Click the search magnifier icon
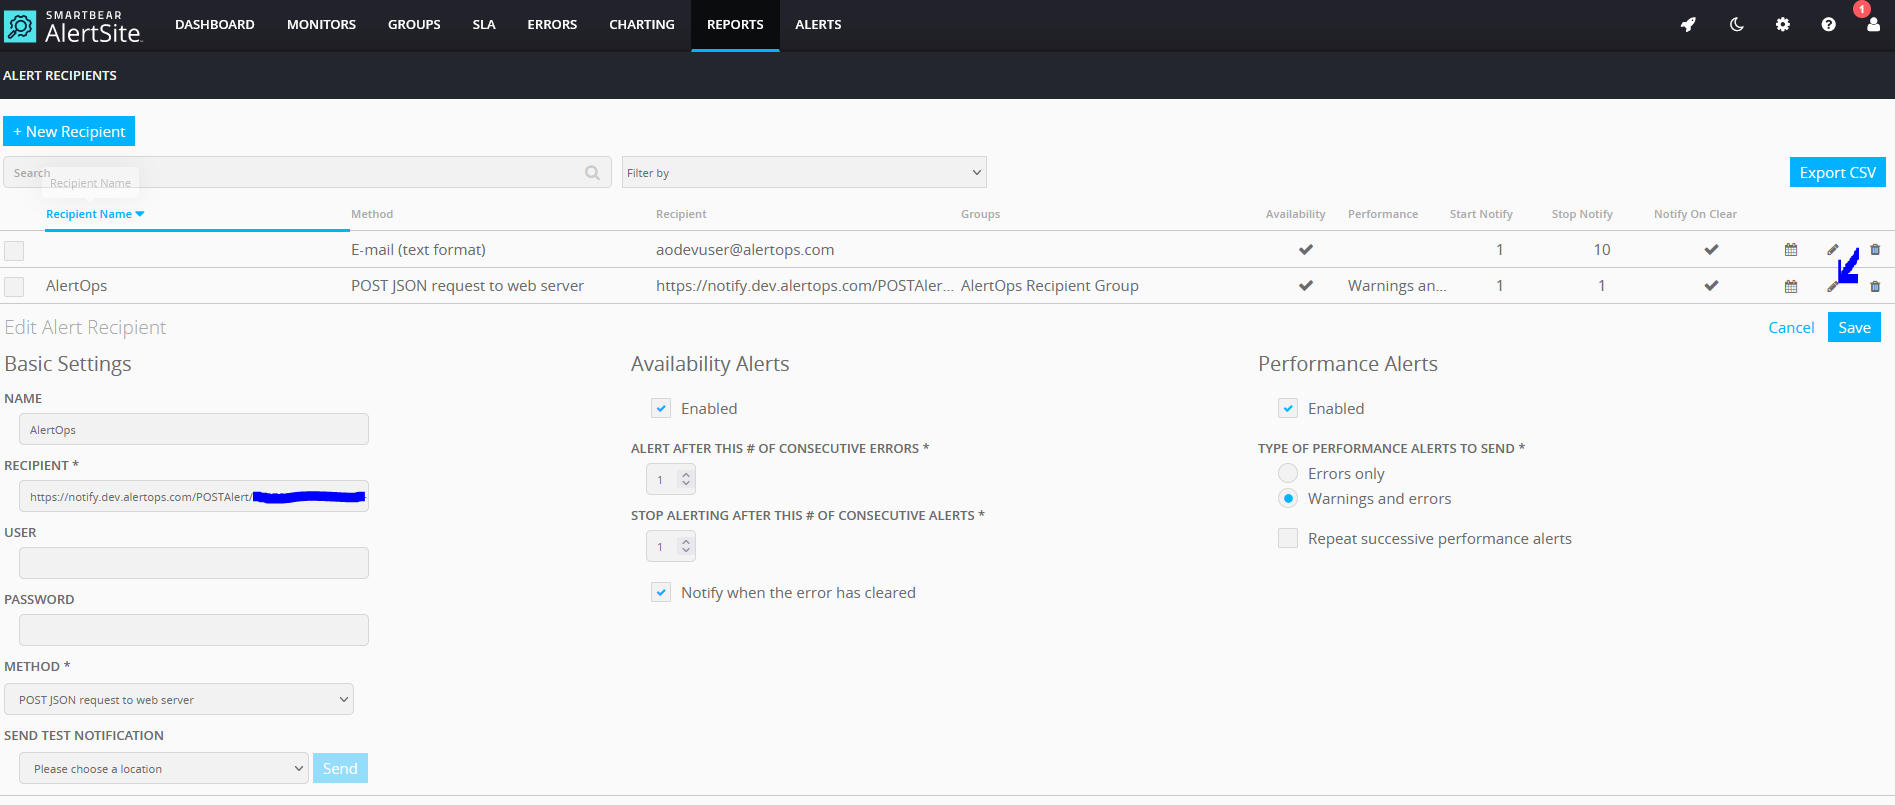The width and height of the screenshot is (1895, 805). pyautogui.click(x=592, y=173)
